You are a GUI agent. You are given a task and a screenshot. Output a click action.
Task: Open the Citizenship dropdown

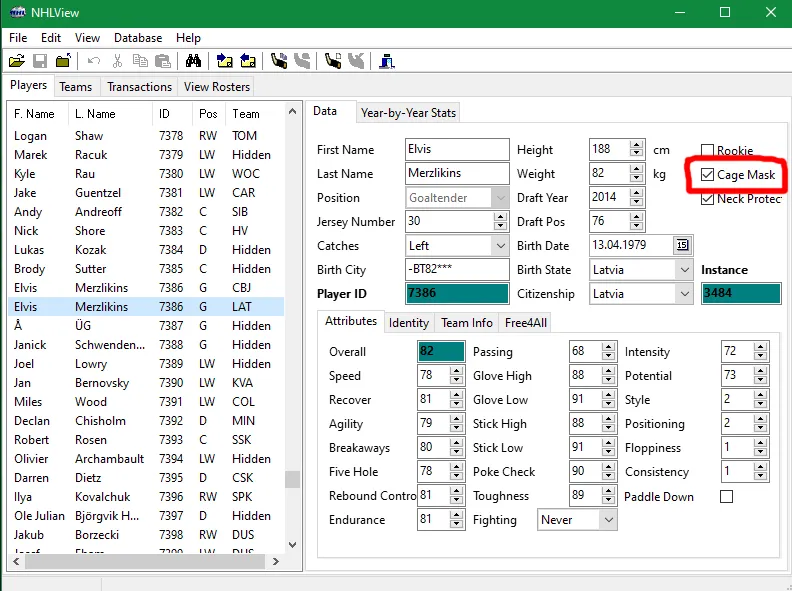[684, 294]
